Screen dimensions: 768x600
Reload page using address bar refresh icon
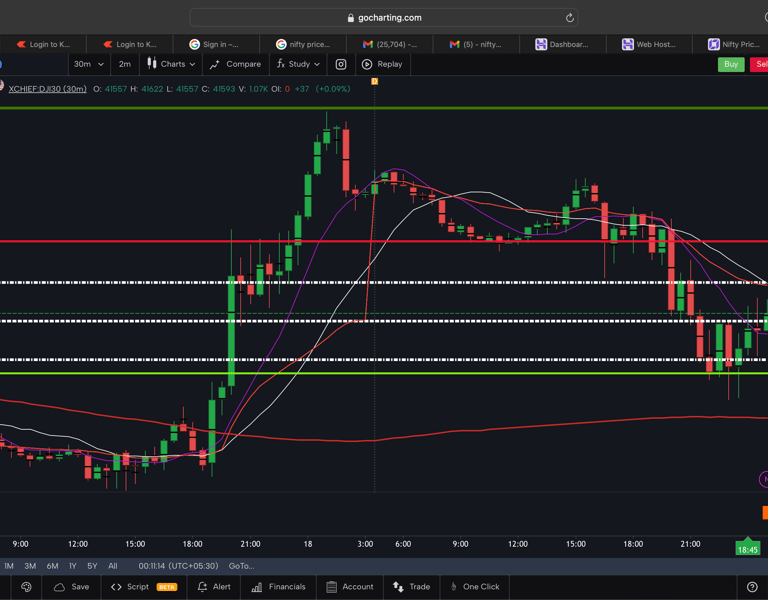pyautogui.click(x=569, y=18)
